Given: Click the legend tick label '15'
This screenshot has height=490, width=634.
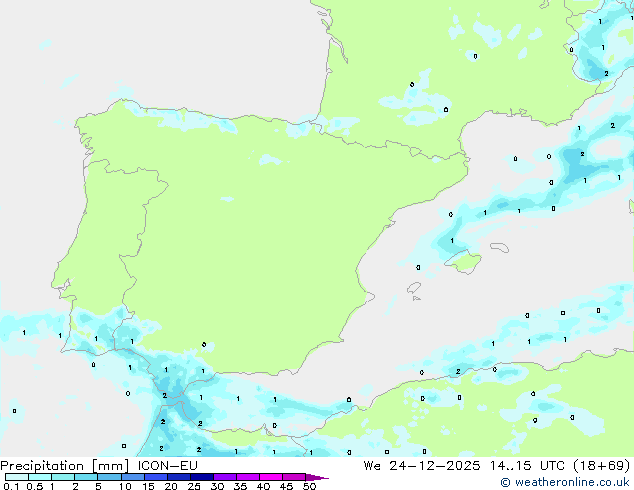Looking at the screenshot, I should point(148,486).
